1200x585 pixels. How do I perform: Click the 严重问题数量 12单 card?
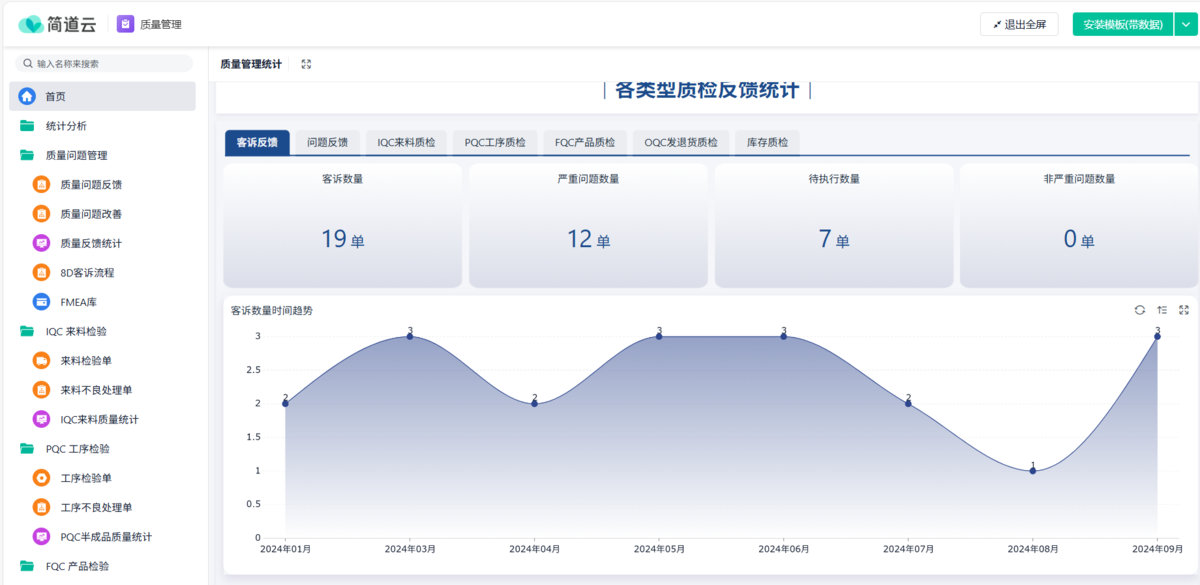click(588, 226)
